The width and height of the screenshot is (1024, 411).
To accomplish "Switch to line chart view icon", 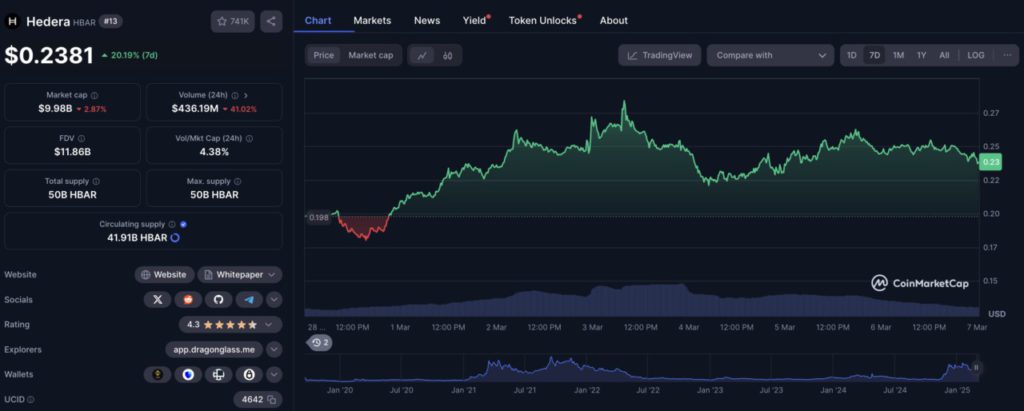I will (x=422, y=56).
